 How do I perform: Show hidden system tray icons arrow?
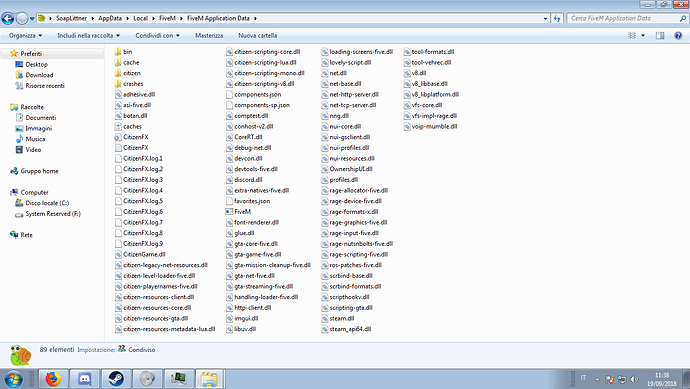[x=597, y=379]
